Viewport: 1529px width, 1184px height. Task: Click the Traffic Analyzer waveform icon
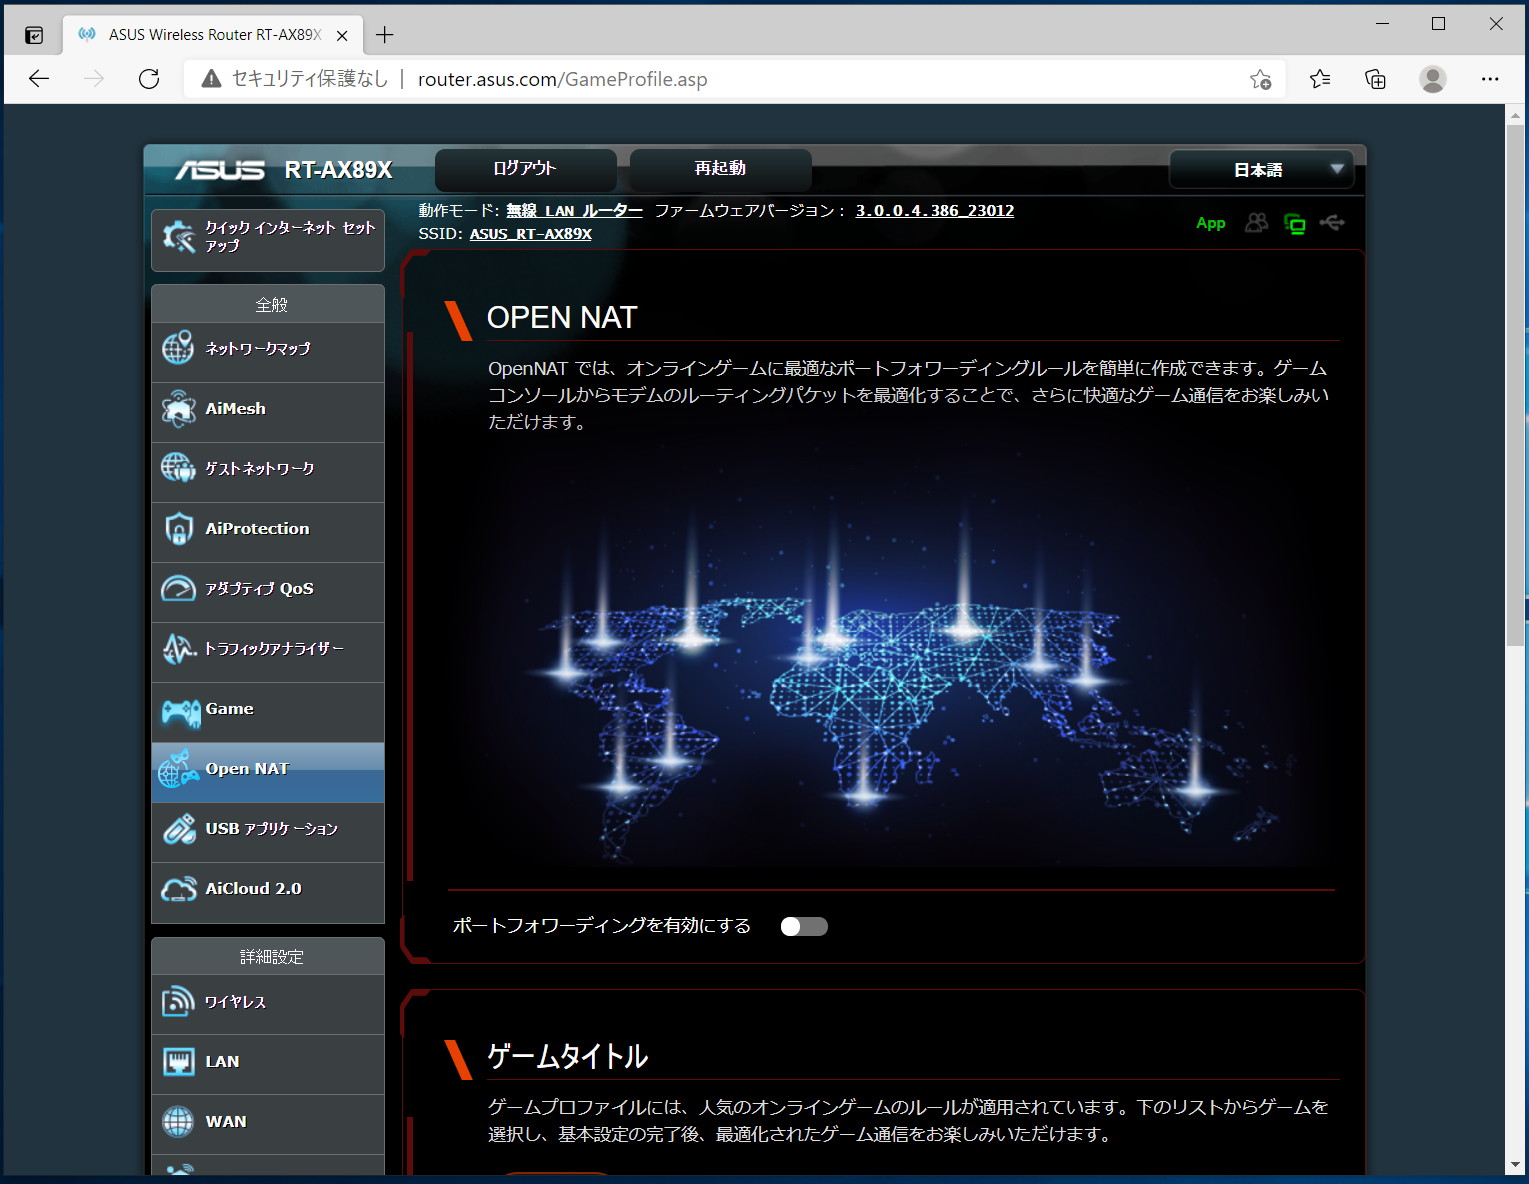(178, 648)
